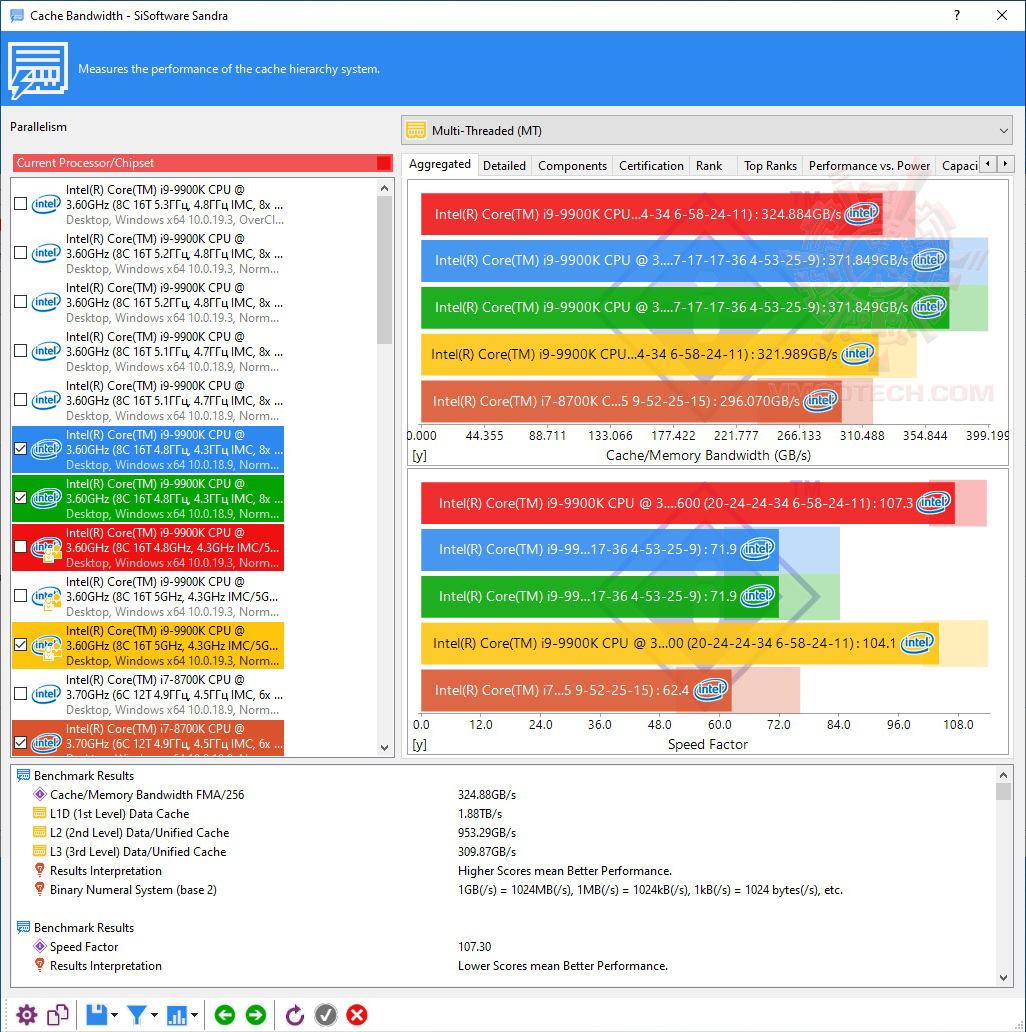Expand the save icon dropdown arrow
This screenshot has width=1026, height=1032.
pos(115,1015)
